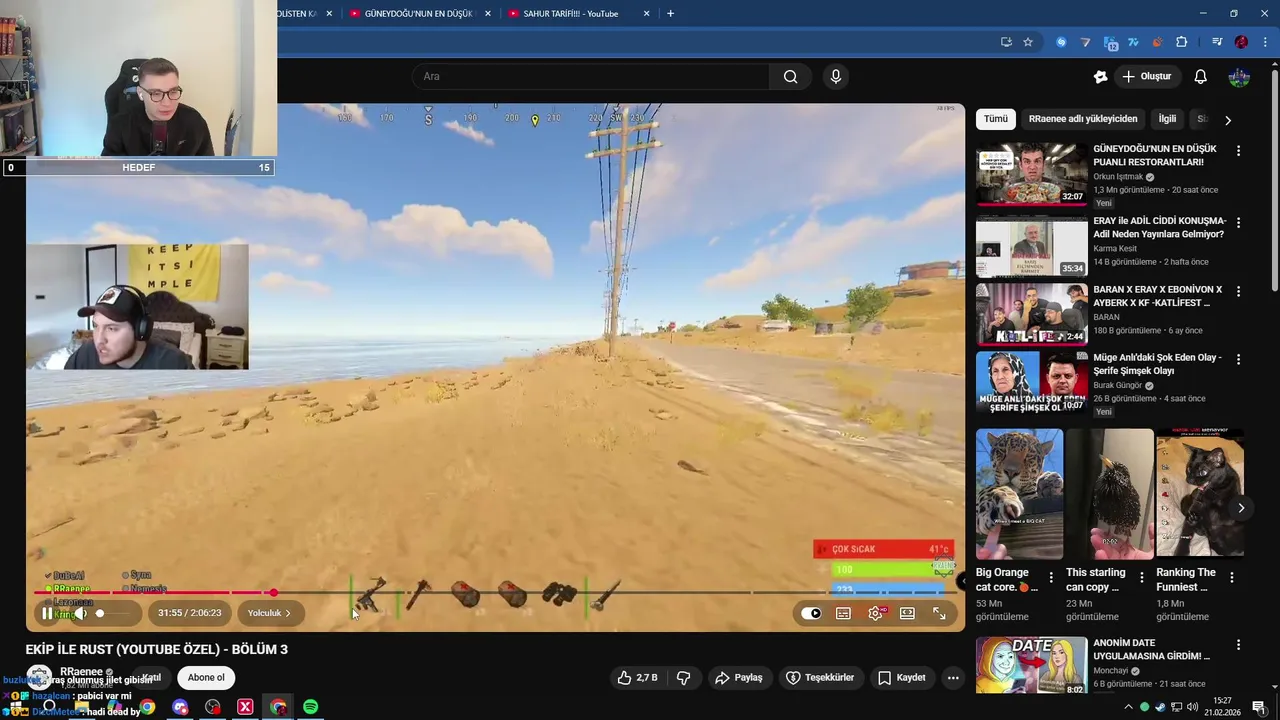The width and height of the screenshot is (1280, 720).
Task: Pause the video with the player pause button
Action: click(47, 613)
